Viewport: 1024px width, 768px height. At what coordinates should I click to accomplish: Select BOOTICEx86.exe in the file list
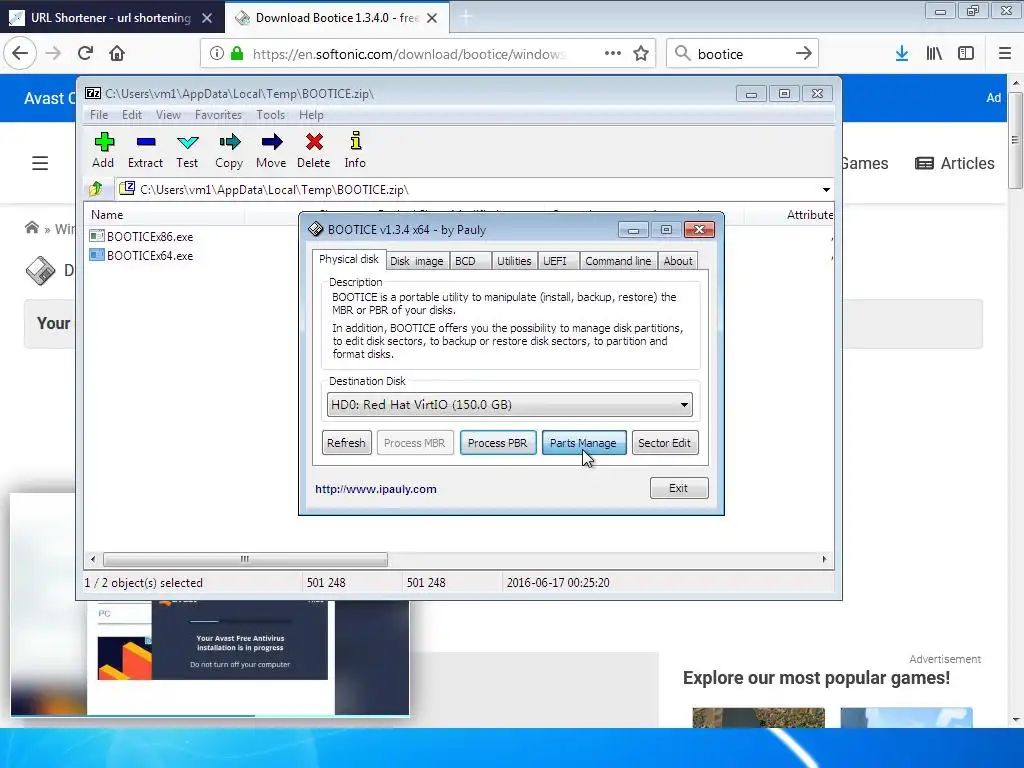point(141,236)
